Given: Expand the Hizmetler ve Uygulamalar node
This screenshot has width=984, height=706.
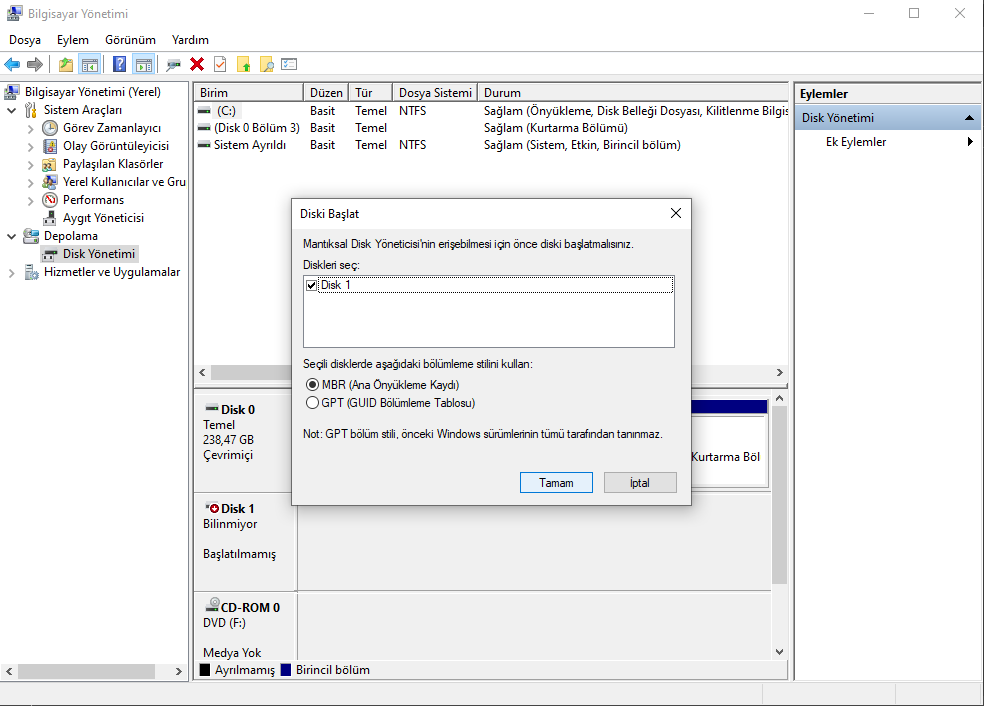Looking at the screenshot, I should pos(11,273).
